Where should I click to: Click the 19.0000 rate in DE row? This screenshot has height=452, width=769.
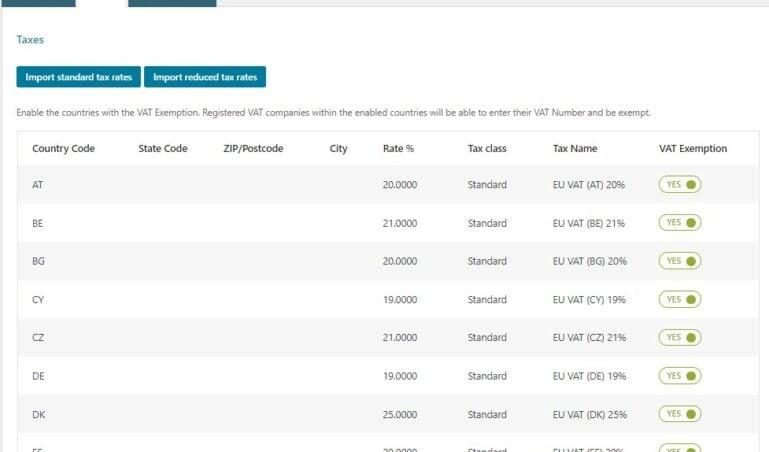click(x=400, y=376)
